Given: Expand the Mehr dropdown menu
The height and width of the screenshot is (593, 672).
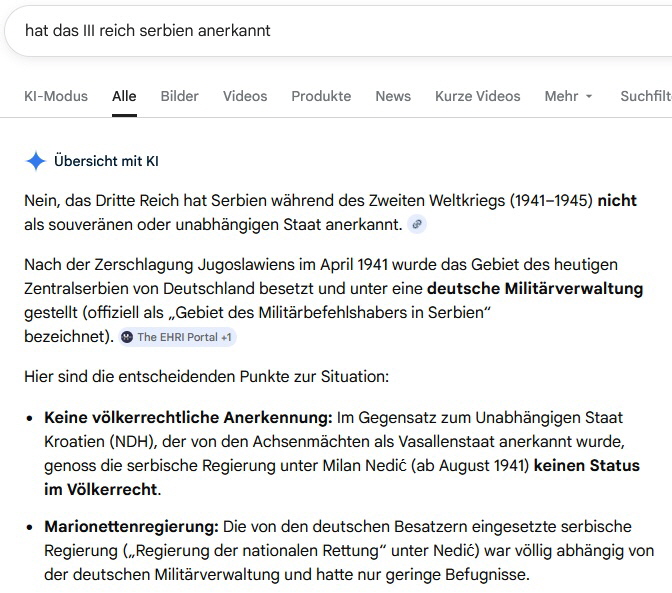Looking at the screenshot, I should (x=568, y=96).
